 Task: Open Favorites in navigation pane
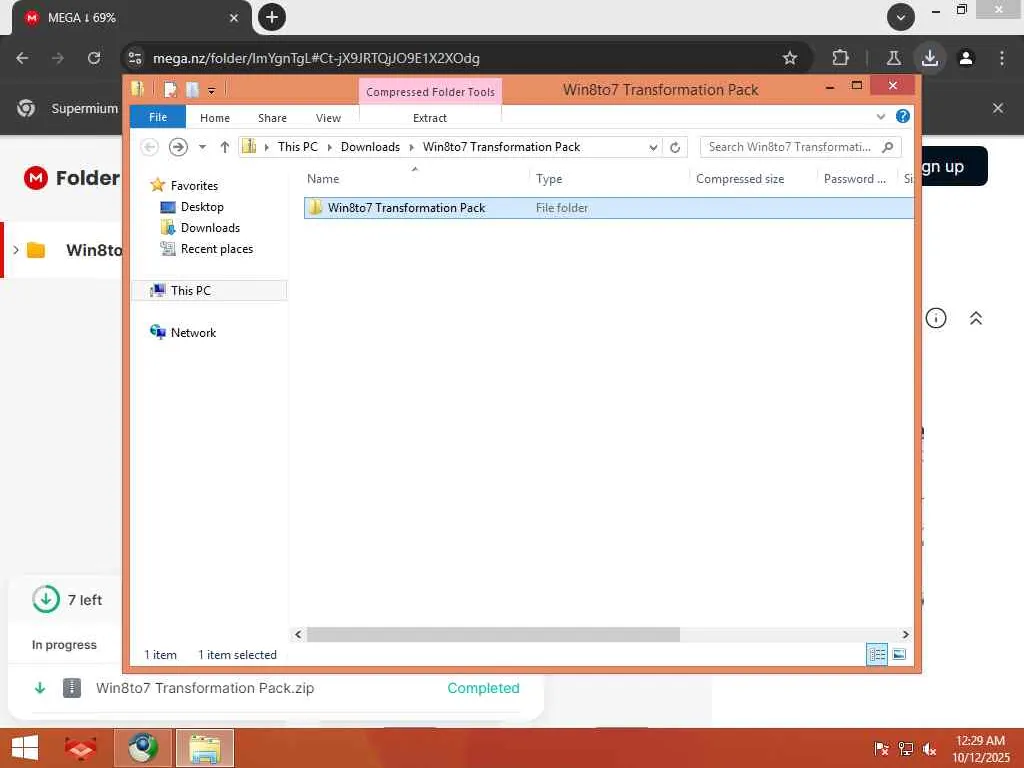tap(194, 185)
